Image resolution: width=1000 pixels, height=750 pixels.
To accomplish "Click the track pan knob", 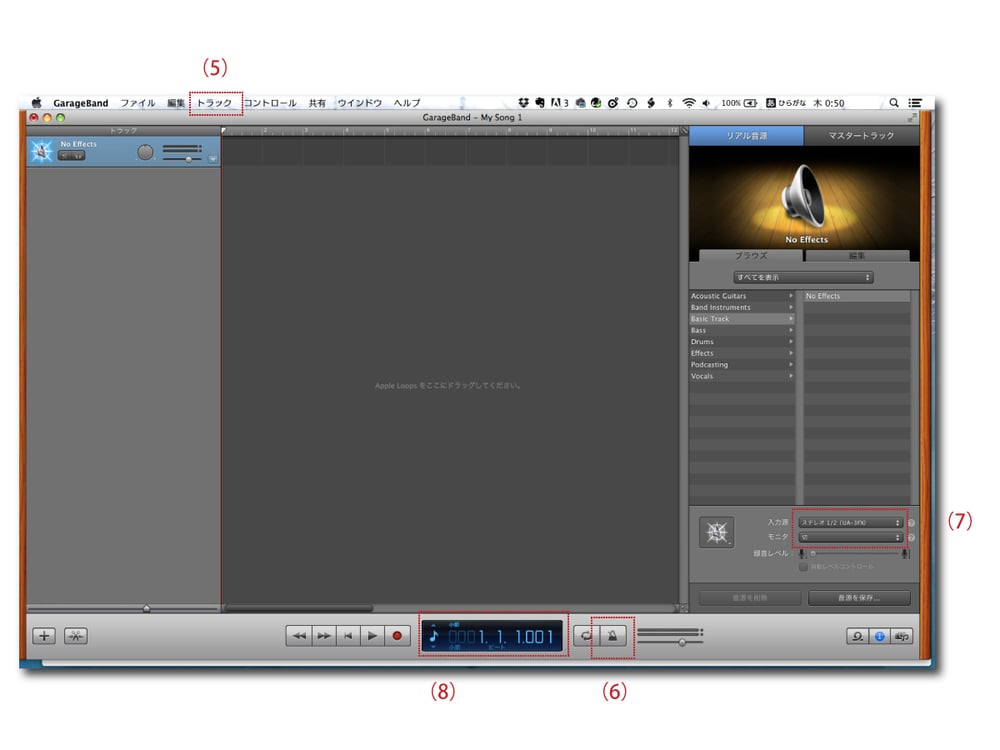I will point(145,152).
